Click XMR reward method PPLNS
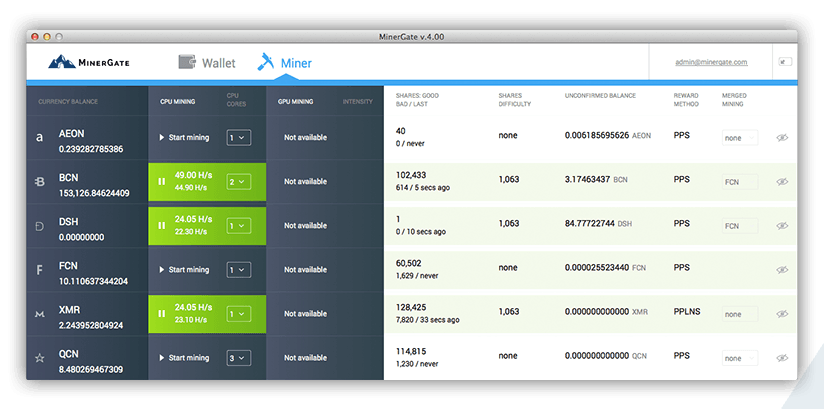Image resolution: width=824 pixels, height=409 pixels. coord(687,312)
